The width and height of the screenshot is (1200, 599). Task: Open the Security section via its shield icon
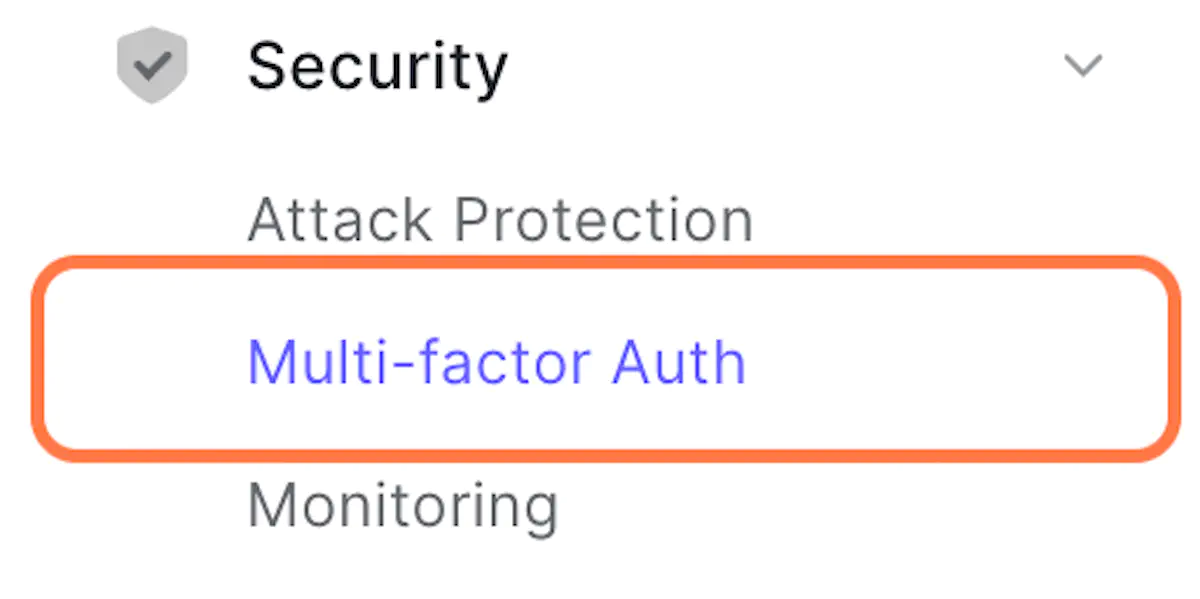click(x=152, y=65)
